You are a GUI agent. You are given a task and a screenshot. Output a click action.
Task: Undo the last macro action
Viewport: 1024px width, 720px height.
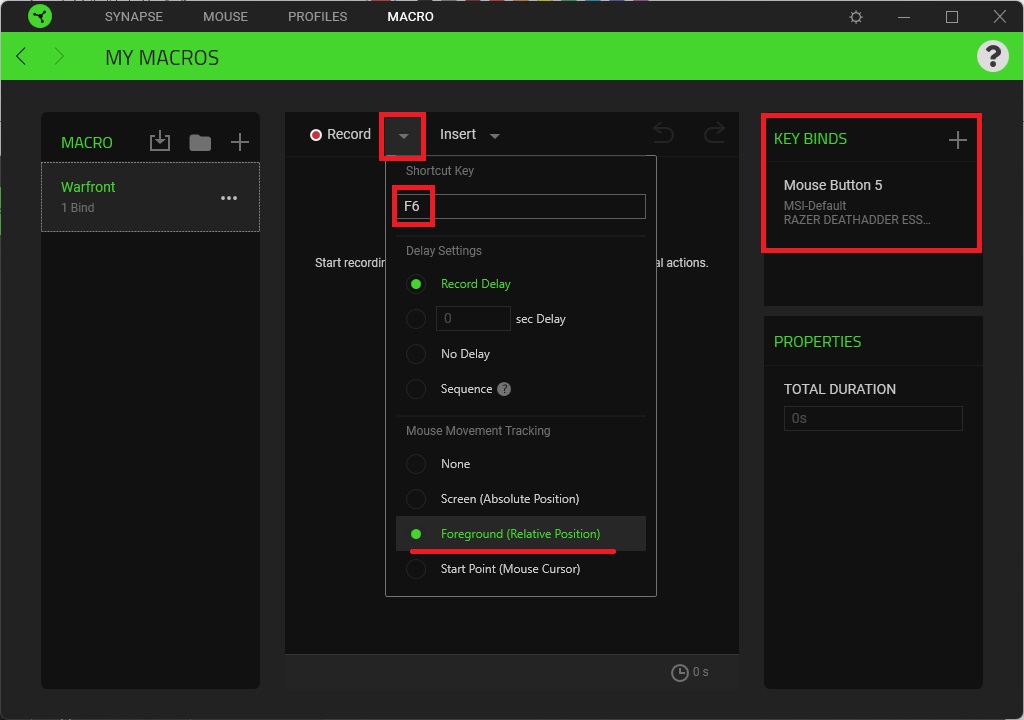click(663, 133)
